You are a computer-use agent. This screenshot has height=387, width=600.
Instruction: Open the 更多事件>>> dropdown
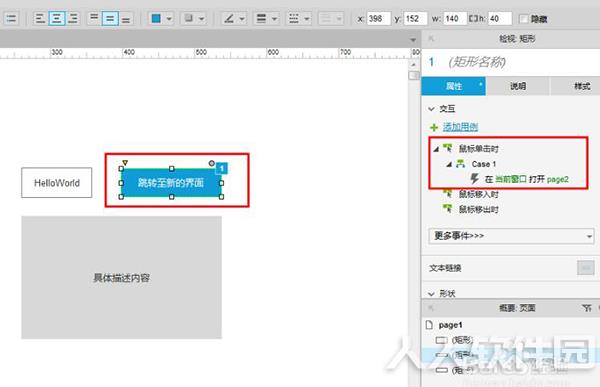(x=511, y=236)
